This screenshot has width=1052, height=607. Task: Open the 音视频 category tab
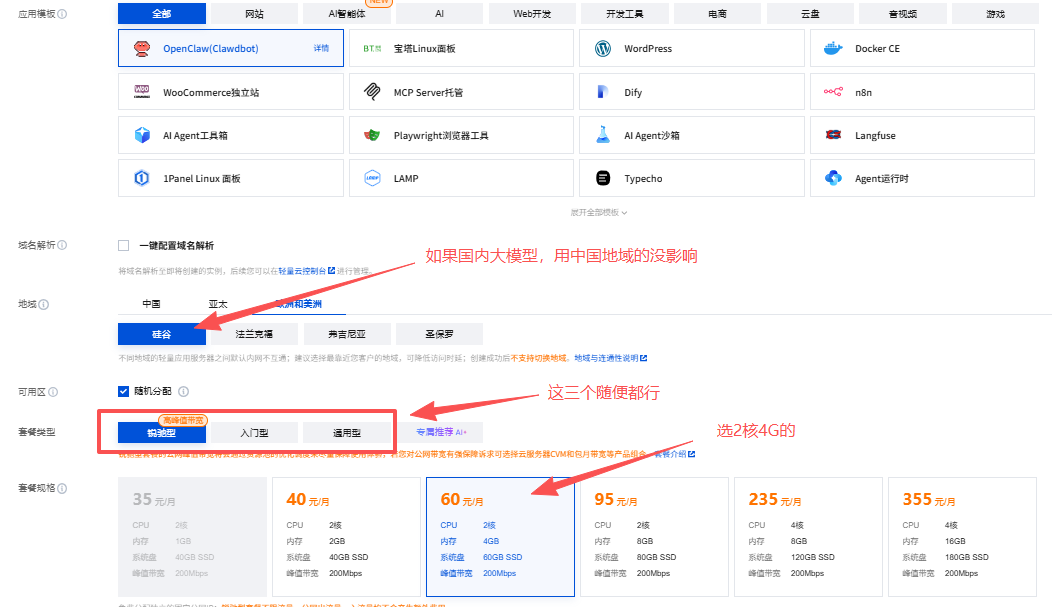(x=902, y=13)
